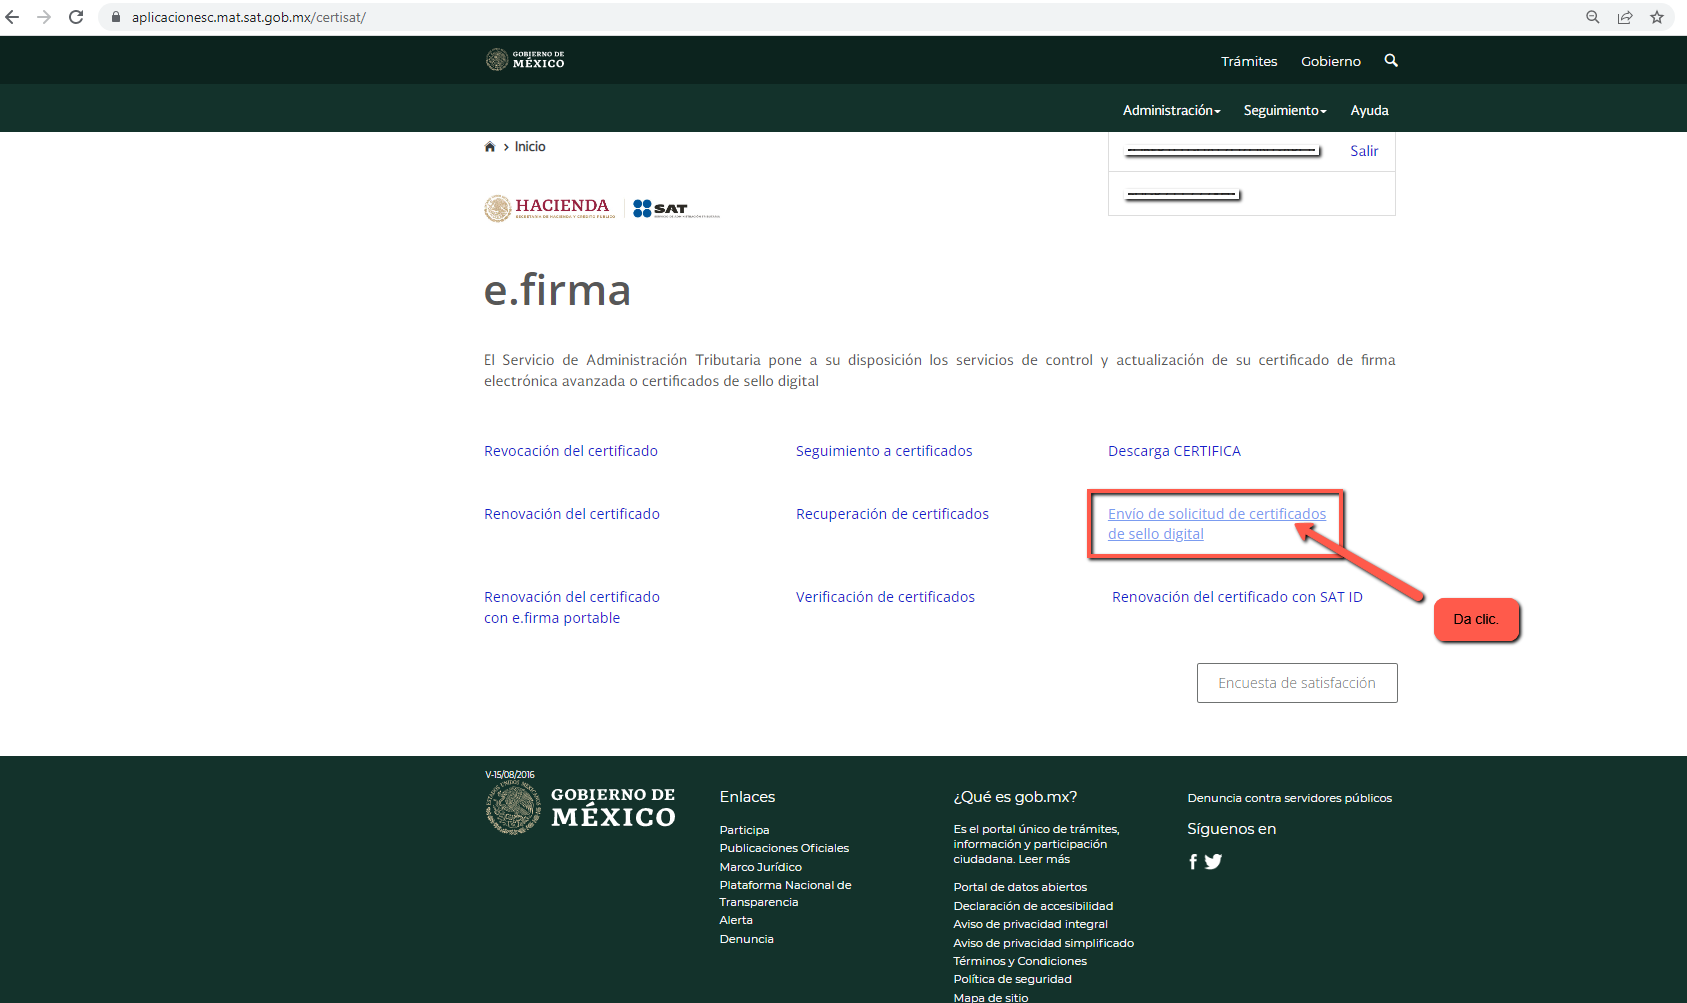The width and height of the screenshot is (1687, 1003).
Task: Open the share page icon
Action: (x=1625, y=17)
